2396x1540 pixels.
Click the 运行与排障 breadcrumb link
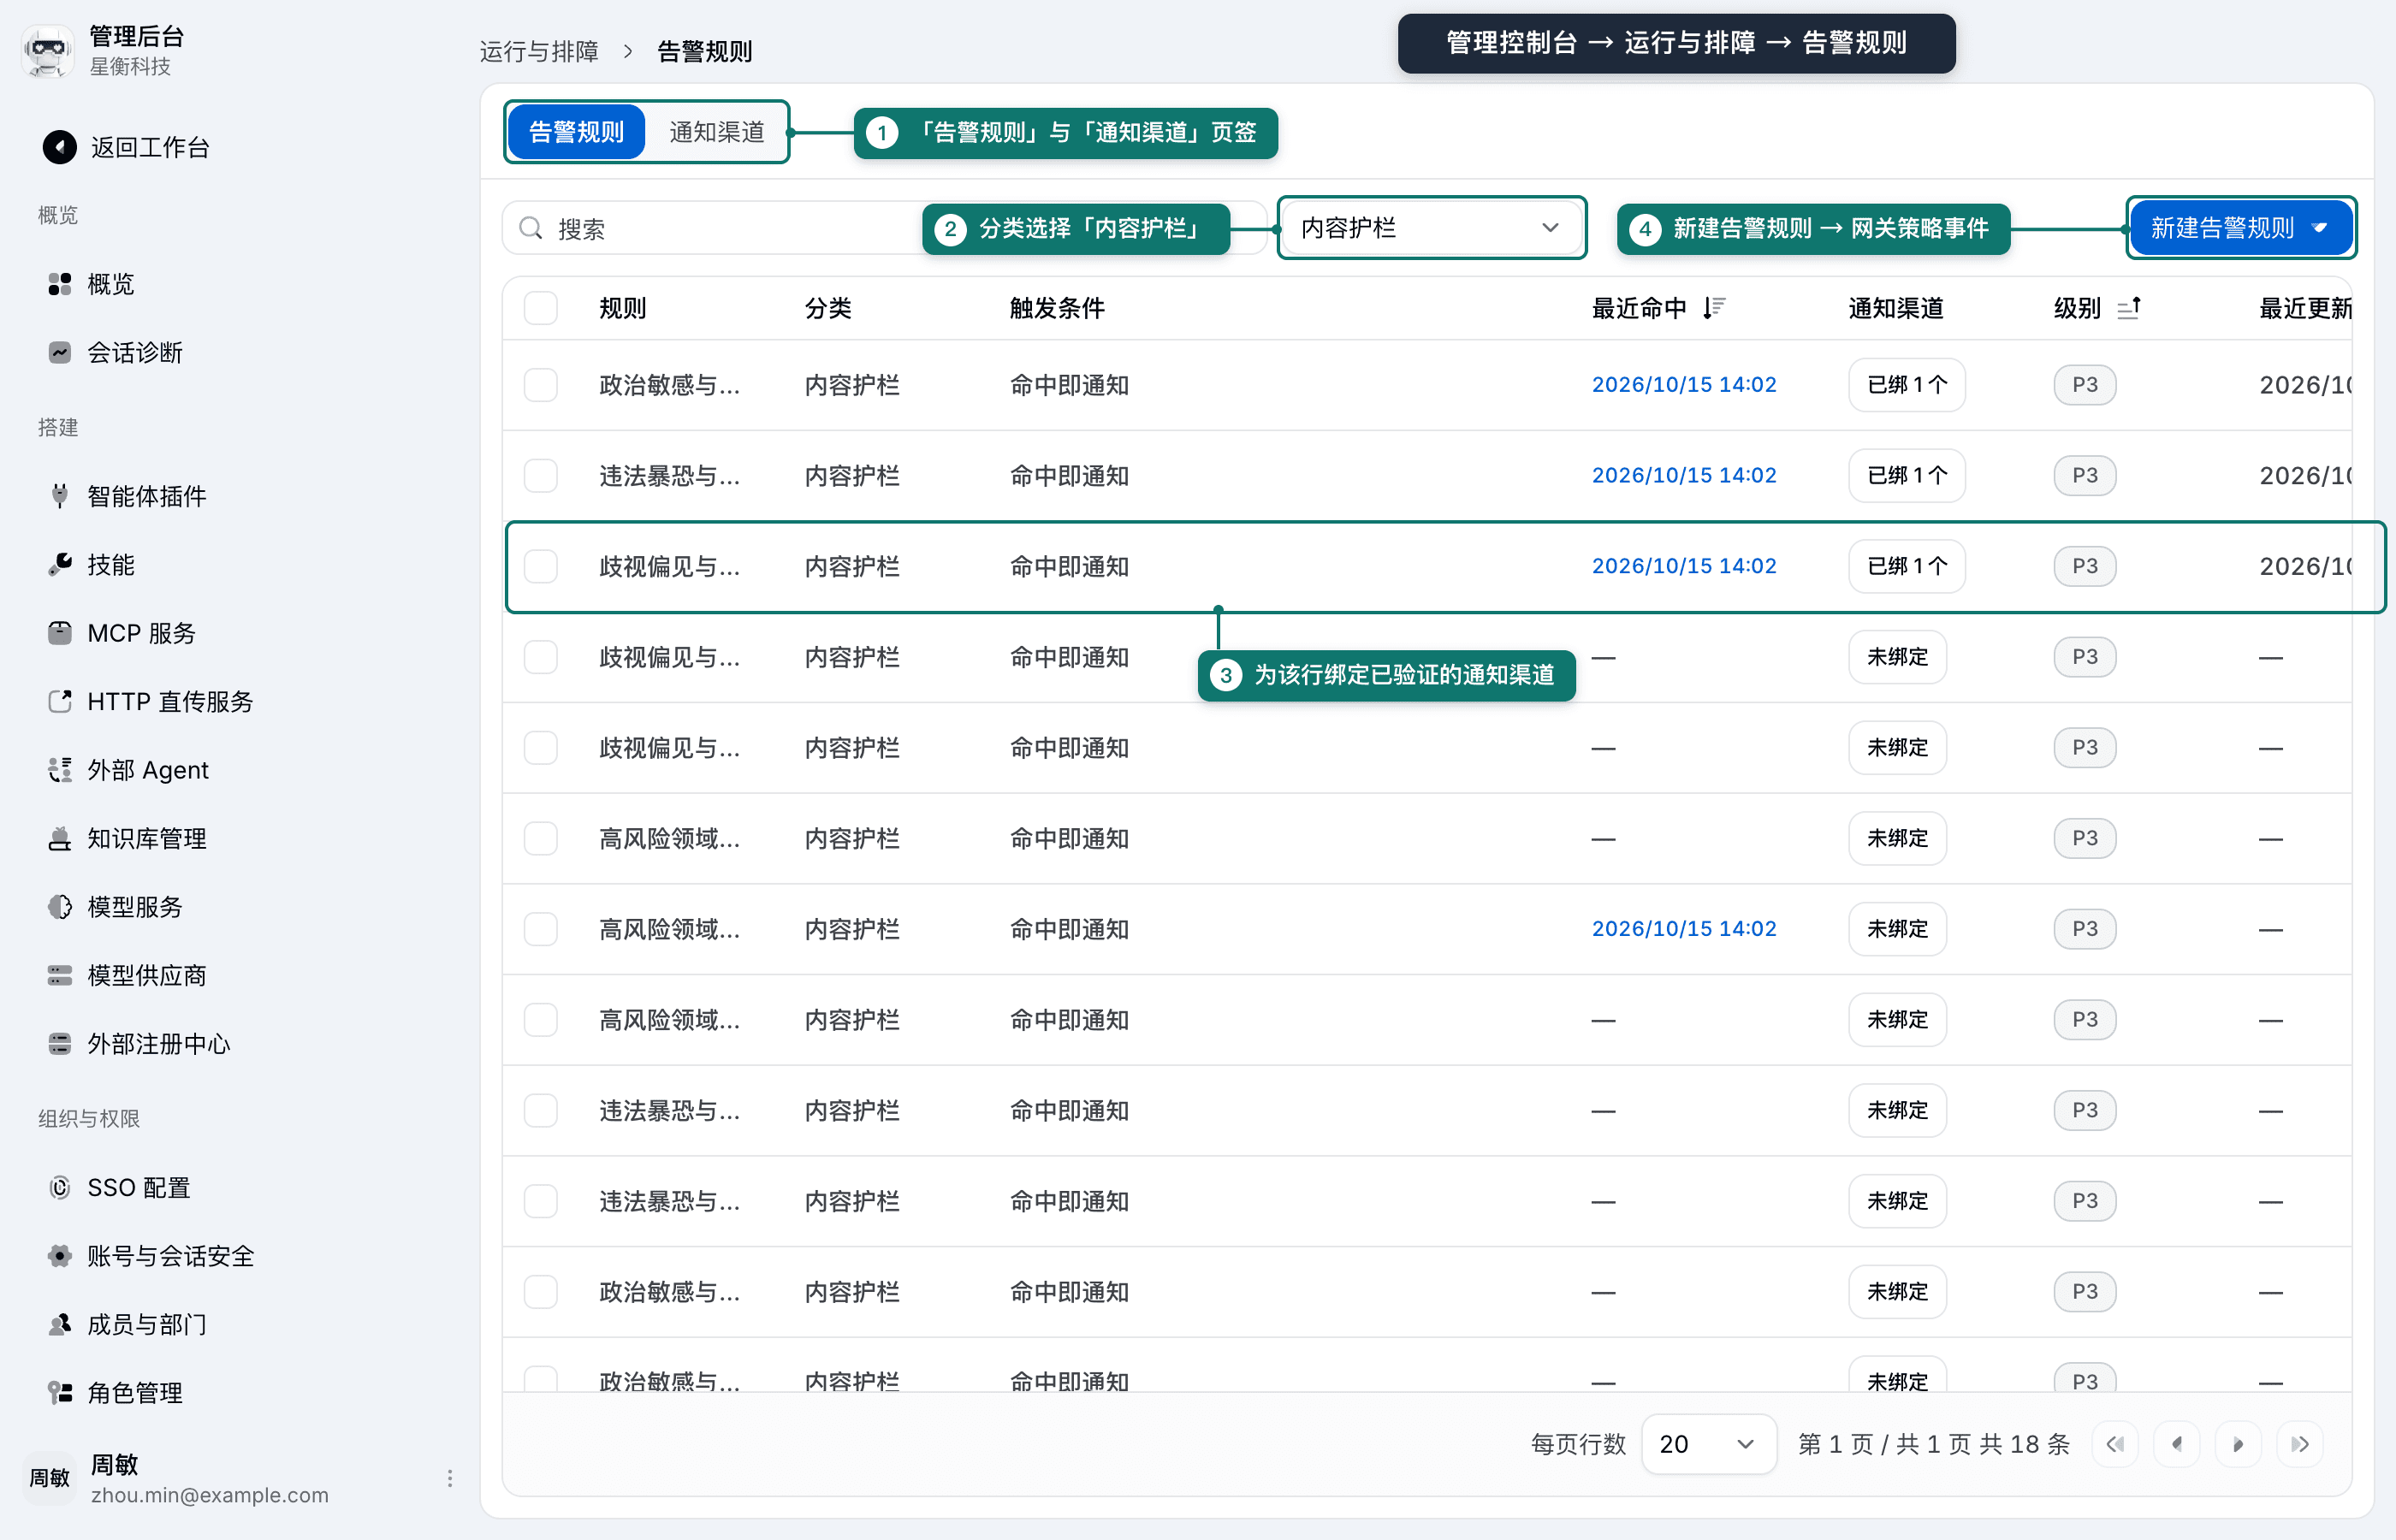coord(539,51)
